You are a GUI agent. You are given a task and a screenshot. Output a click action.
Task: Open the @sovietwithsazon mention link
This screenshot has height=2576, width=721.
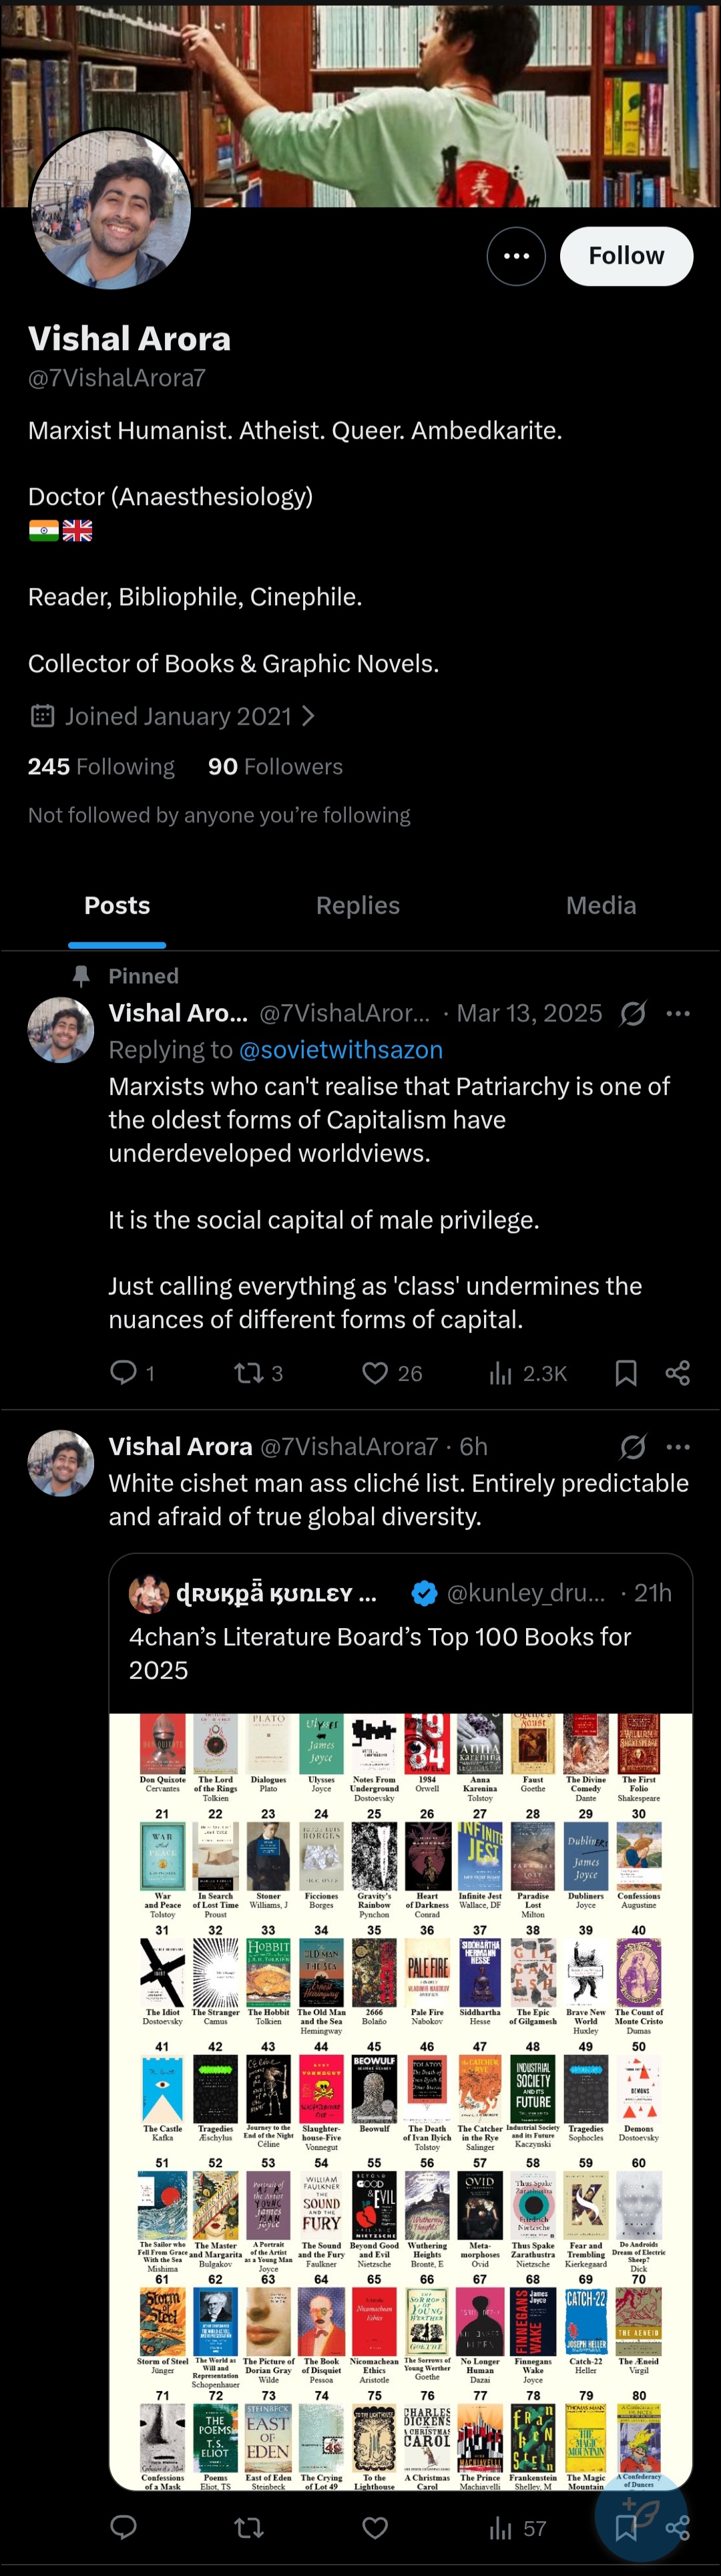[x=340, y=1049]
